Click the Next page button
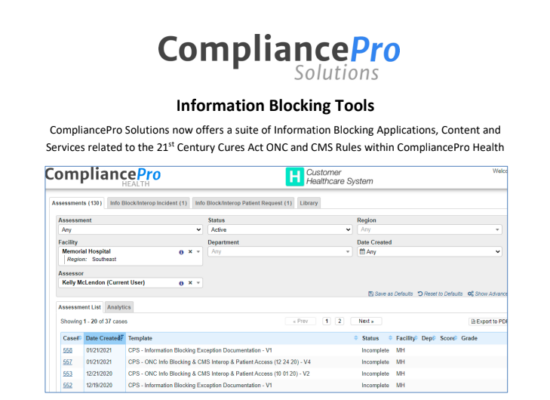 tap(366, 321)
